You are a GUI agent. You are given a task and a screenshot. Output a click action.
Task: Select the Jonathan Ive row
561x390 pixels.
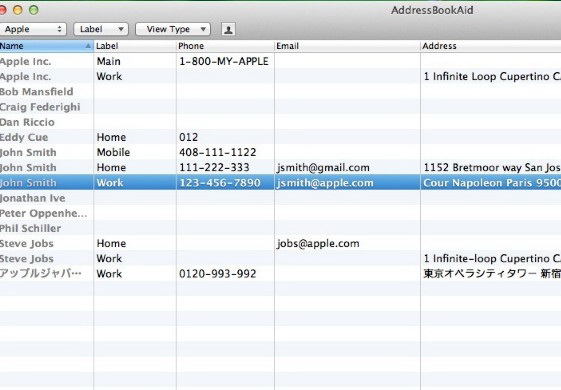[280, 198]
